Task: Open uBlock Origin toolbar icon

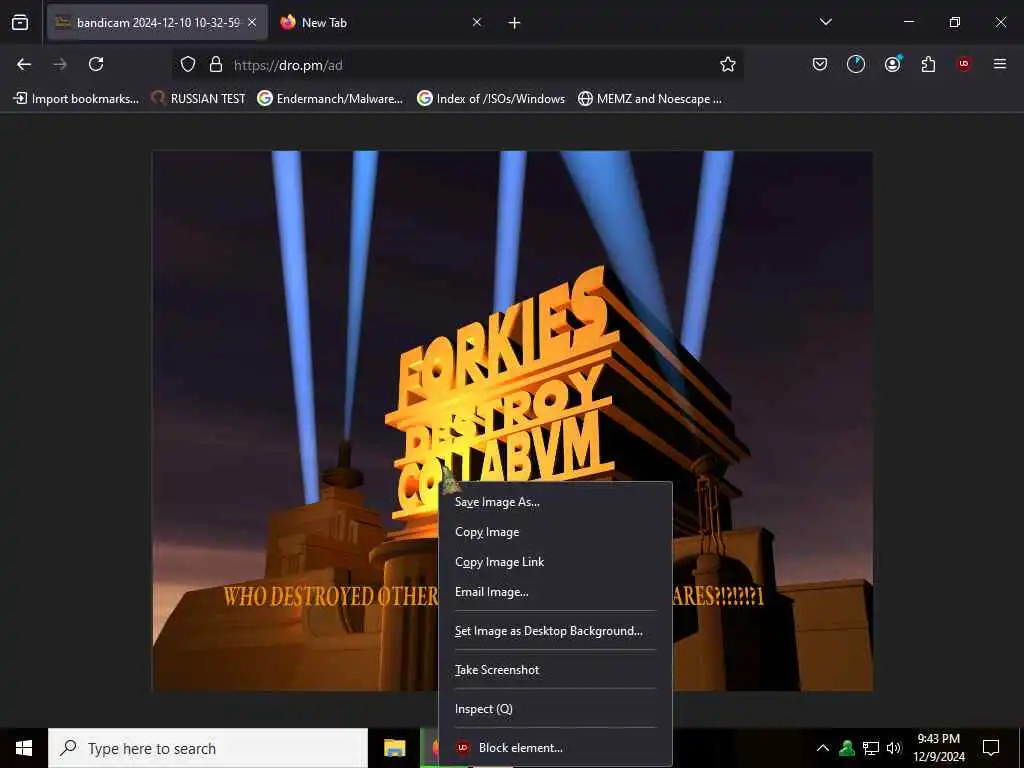Action: click(964, 64)
